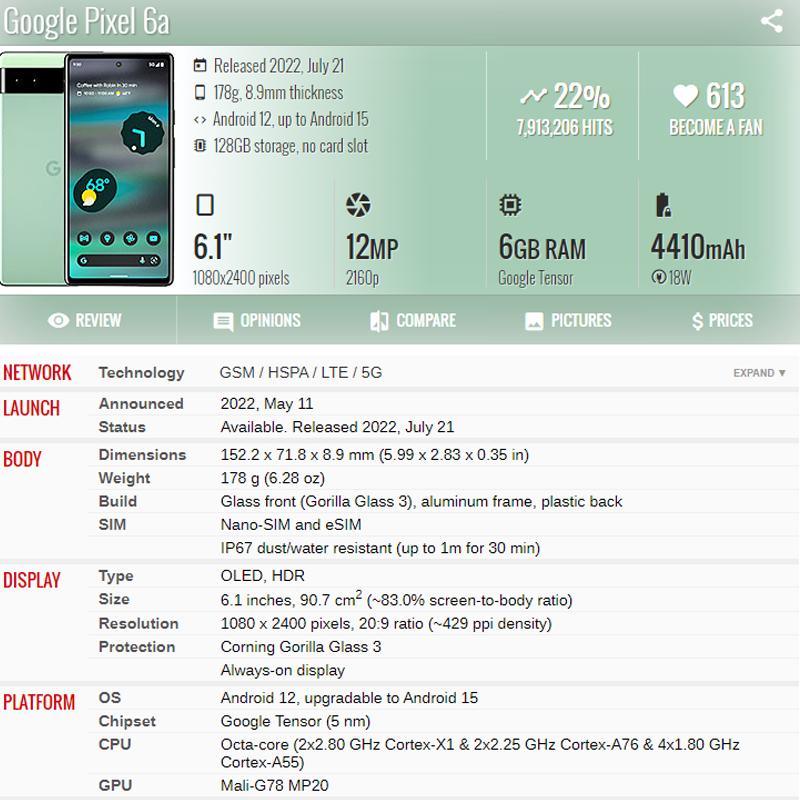Click the battery icon above 4410mAh
800x800 pixels.
(663, 205)
